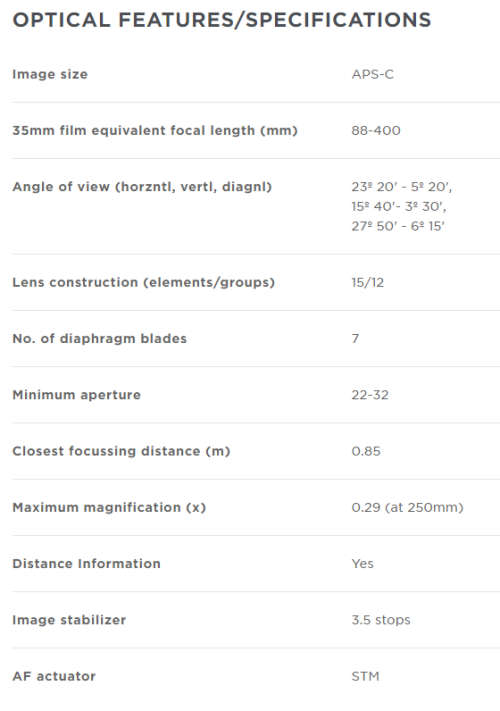Click the 88-400 focal length value
500x711 pixels.
pyautogui.click(x=376, y=131)
